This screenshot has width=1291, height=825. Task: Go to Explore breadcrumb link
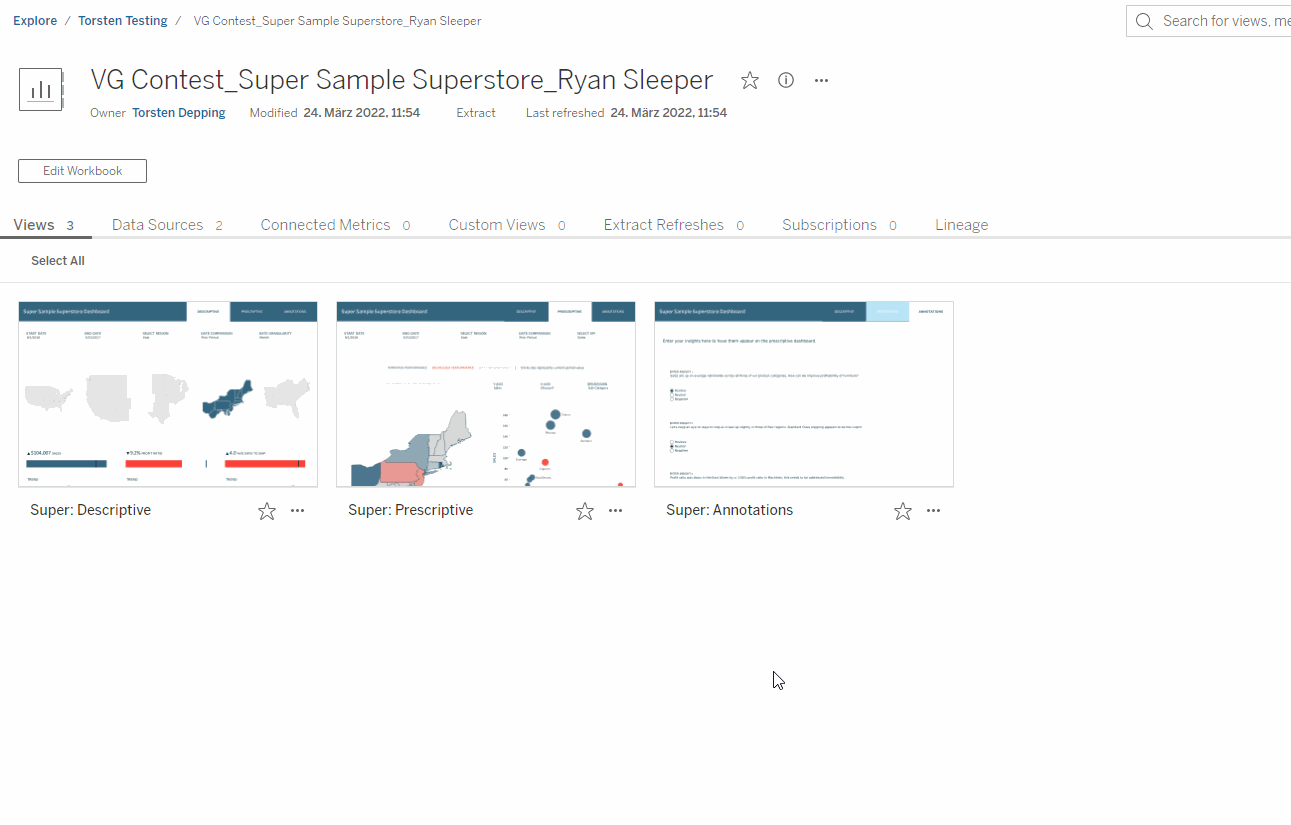click(35, 21)
